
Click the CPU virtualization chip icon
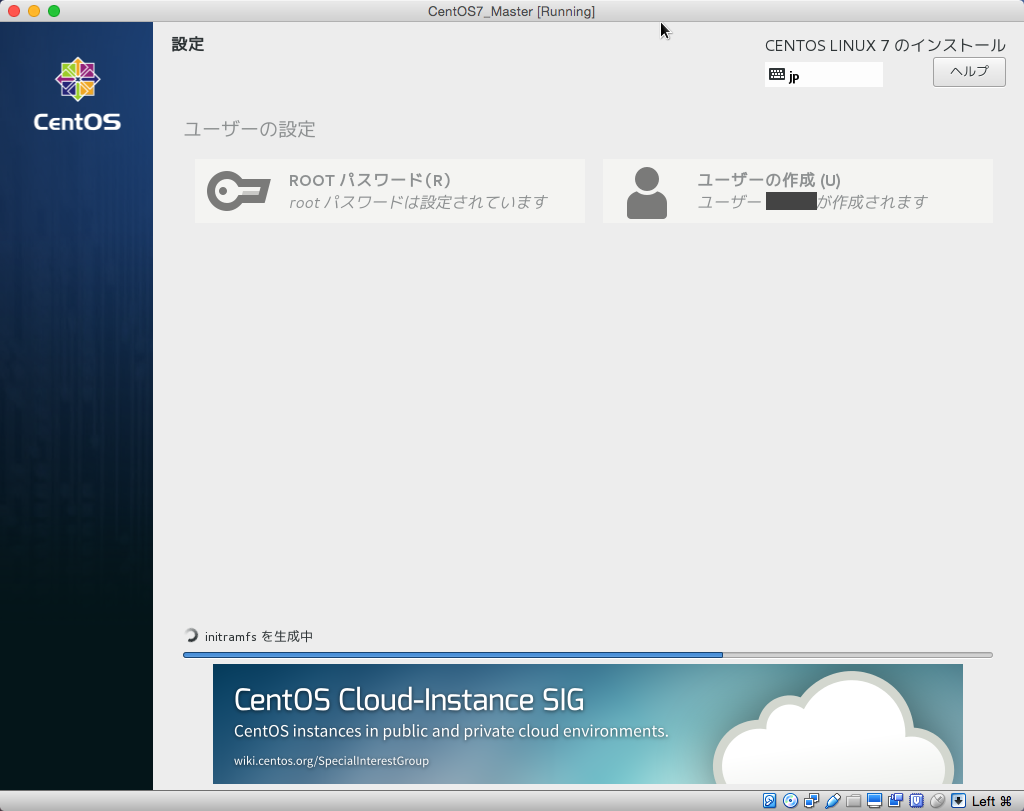pyautogui.click(x=916, y=801)
